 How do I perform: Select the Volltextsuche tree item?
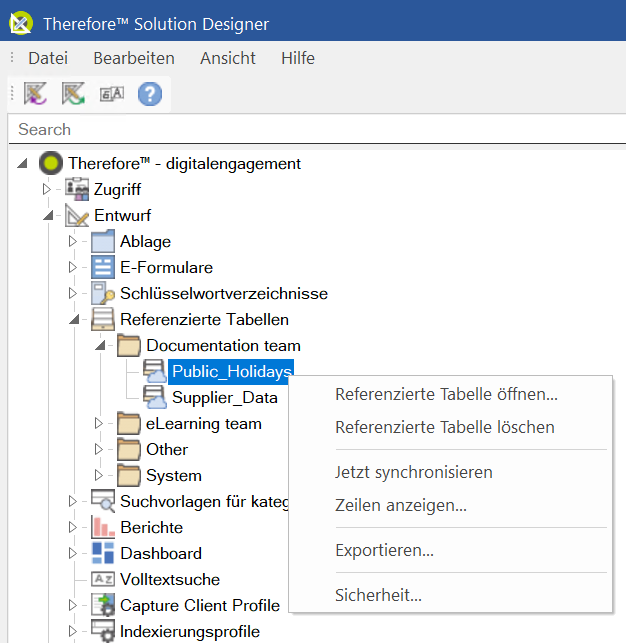coord(170,579)
